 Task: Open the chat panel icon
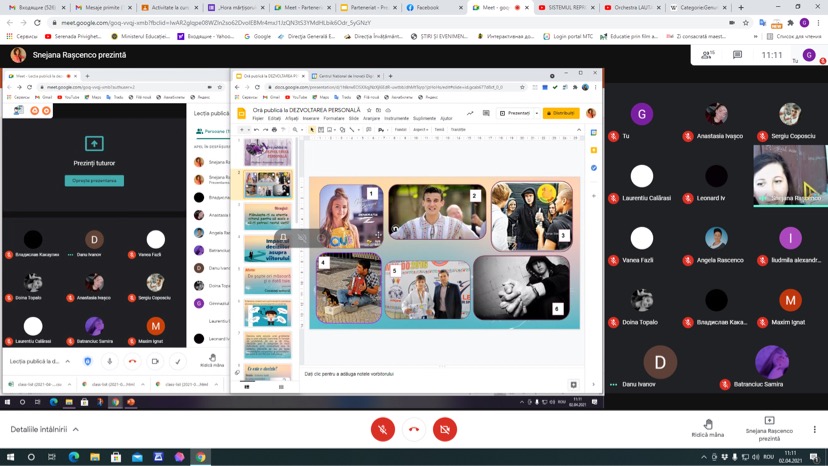coord(737,55)
